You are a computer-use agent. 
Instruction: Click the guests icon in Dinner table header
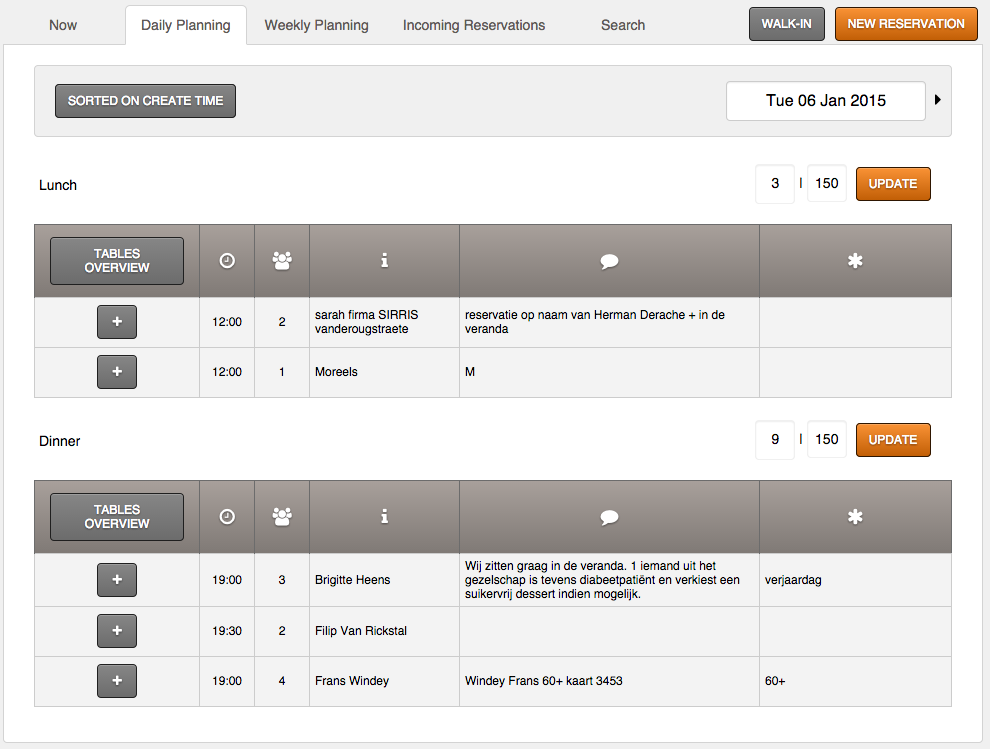pyautogui.click(x=282, y=517)
